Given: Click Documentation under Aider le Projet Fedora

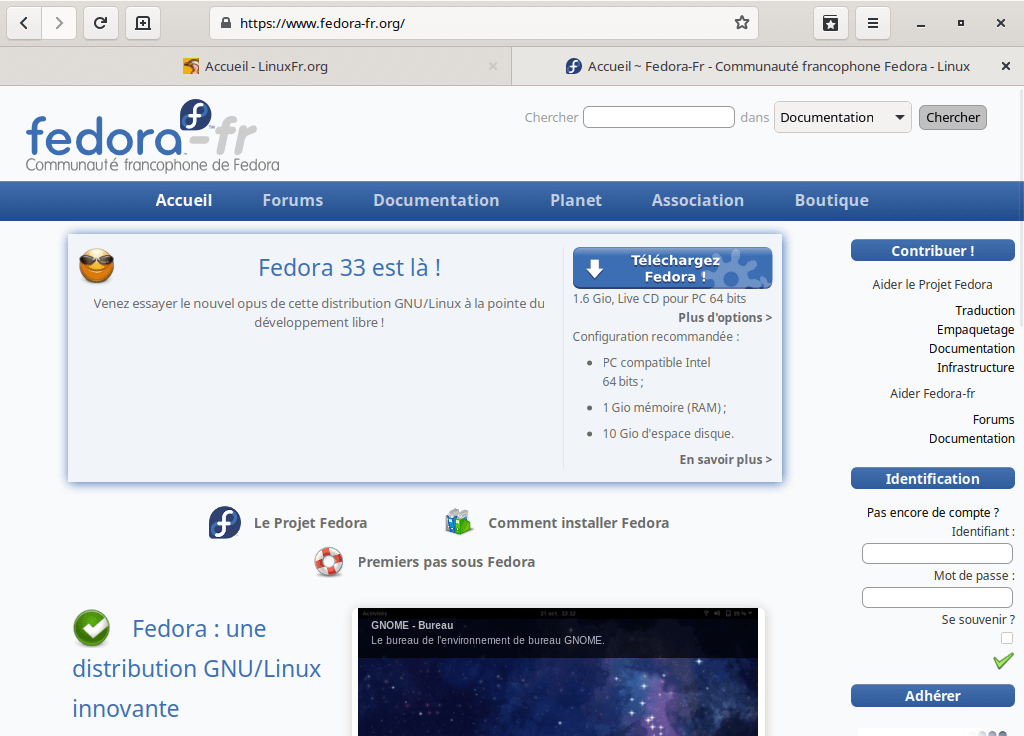Looking at the screenshot, I should pos(972,349).
